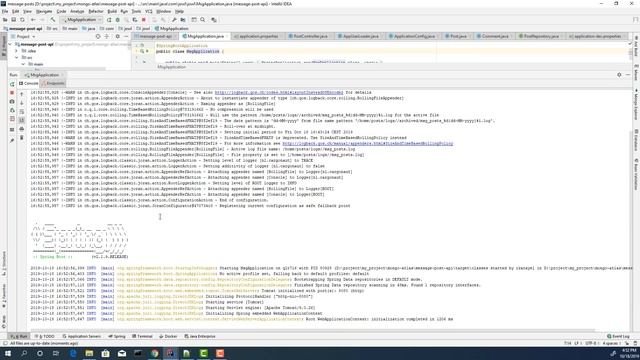Click the java breadcrumb in navigation bar
This screenshot has height=360, width=640.
(89, 29)
